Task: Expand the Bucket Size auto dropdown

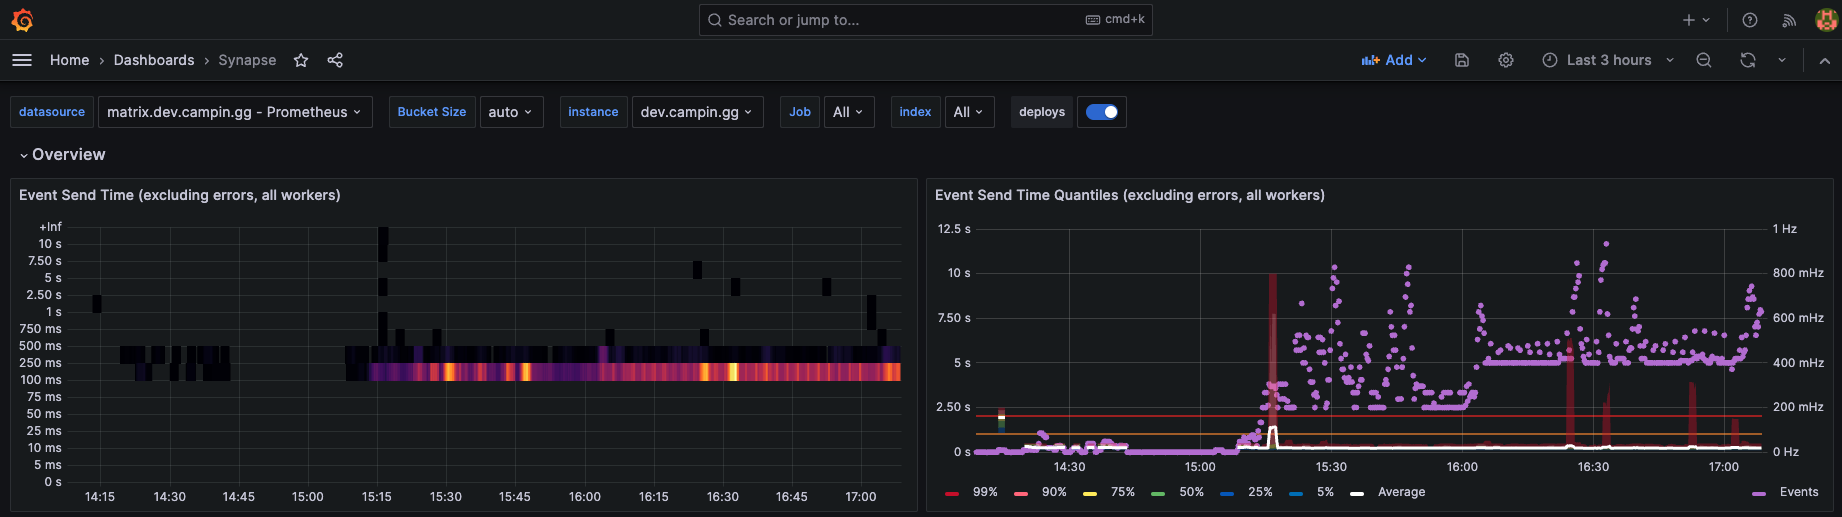Action: point(511,112)
